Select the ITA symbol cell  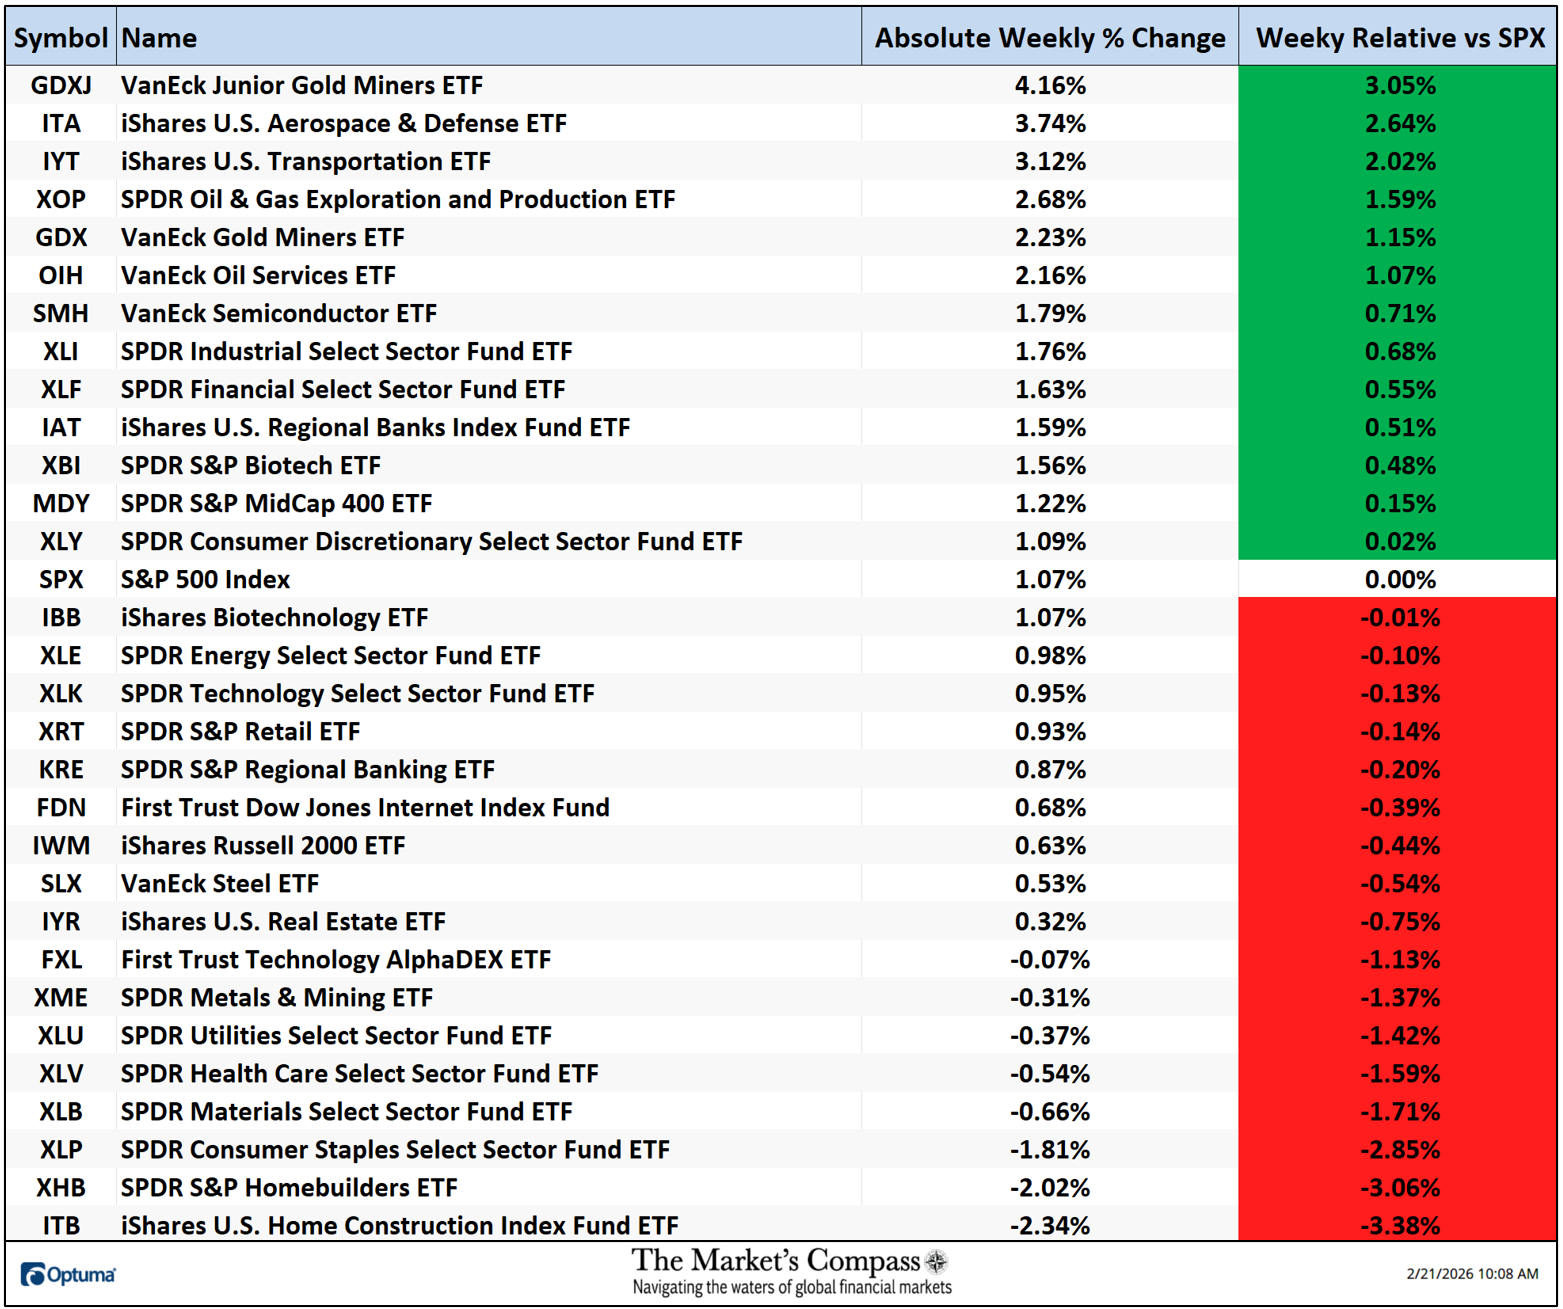61,123
